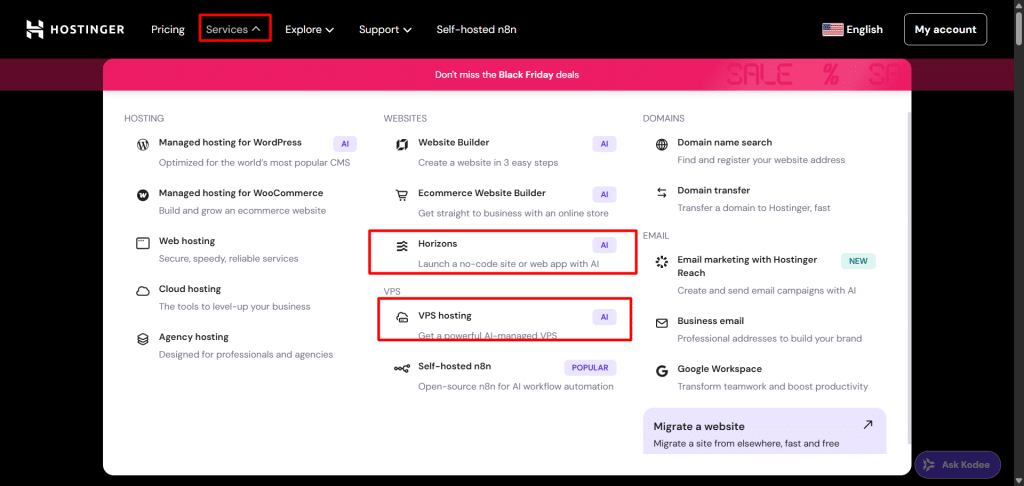Click the Hostinger Reach spinner icon

pos(662,262)
